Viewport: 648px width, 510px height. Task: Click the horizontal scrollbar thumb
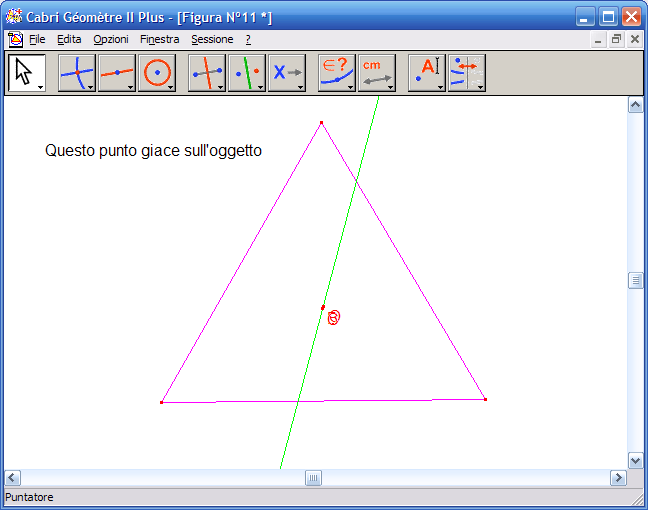pyautogui.click(x=313, y=478)
